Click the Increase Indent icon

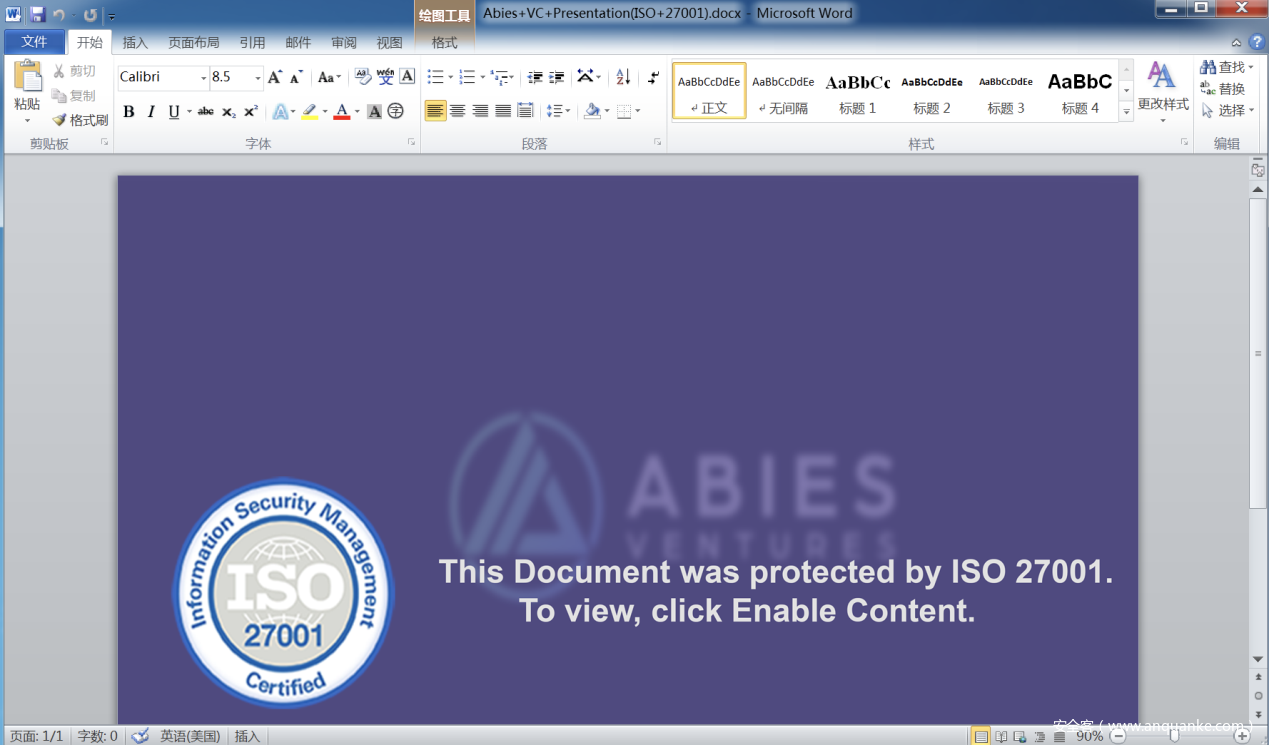(557, 77)
